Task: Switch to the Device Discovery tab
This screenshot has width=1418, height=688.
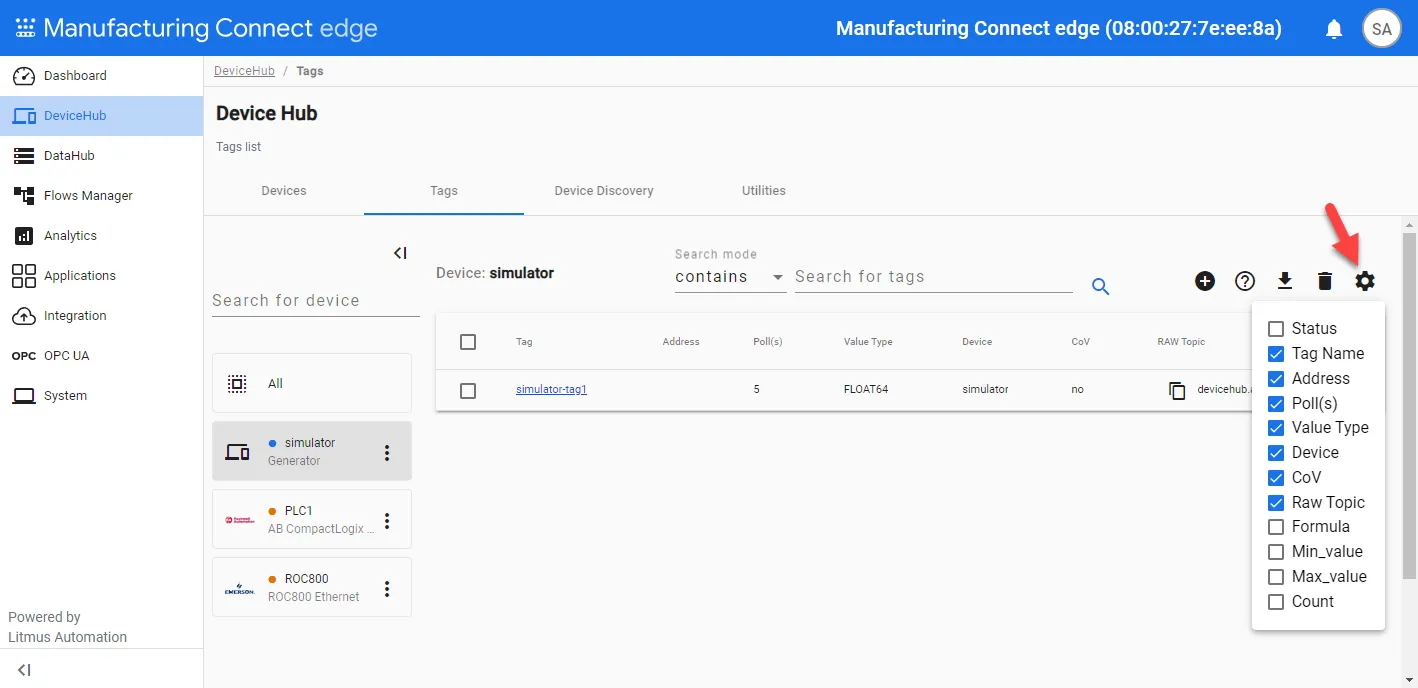Action: [604, 191]
